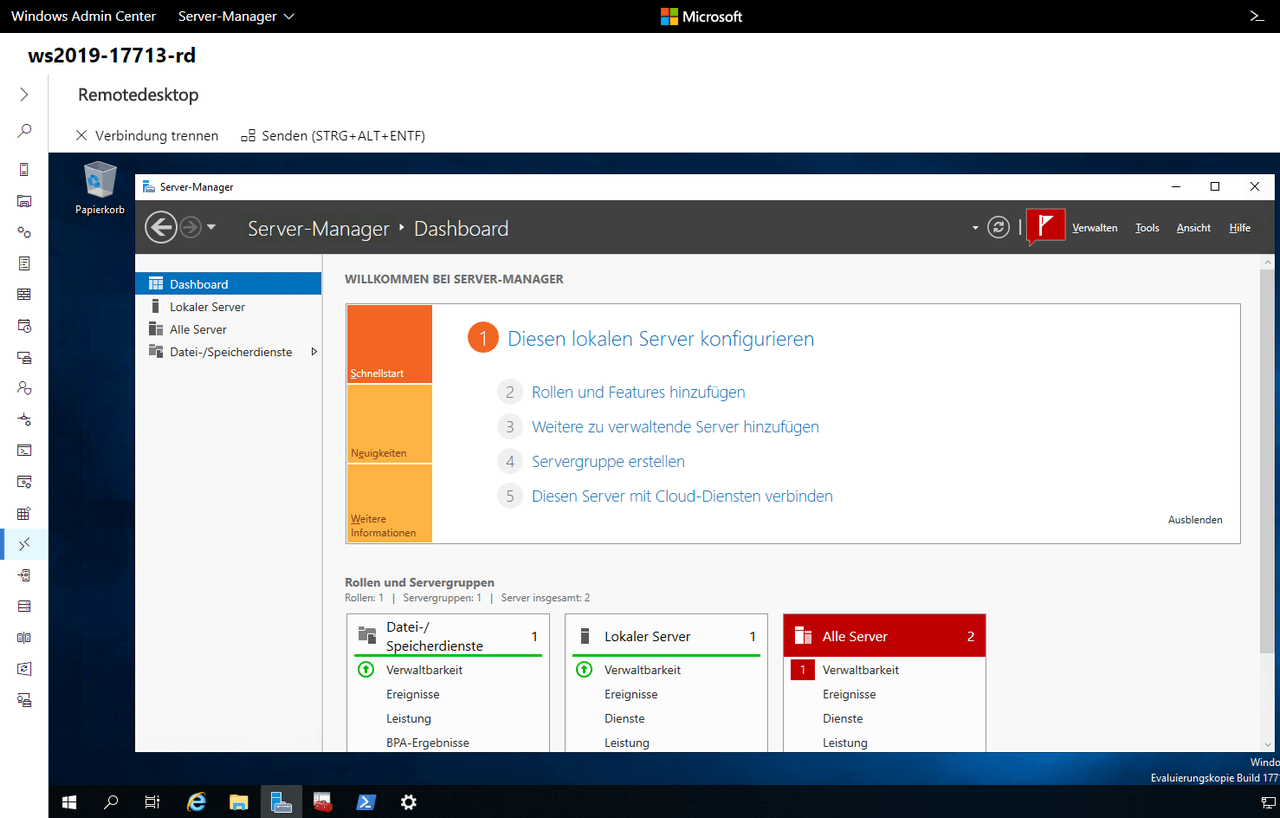Open the PowerShell tool in the sidebar
This screenshot has width=1280, height=818.
24,450
